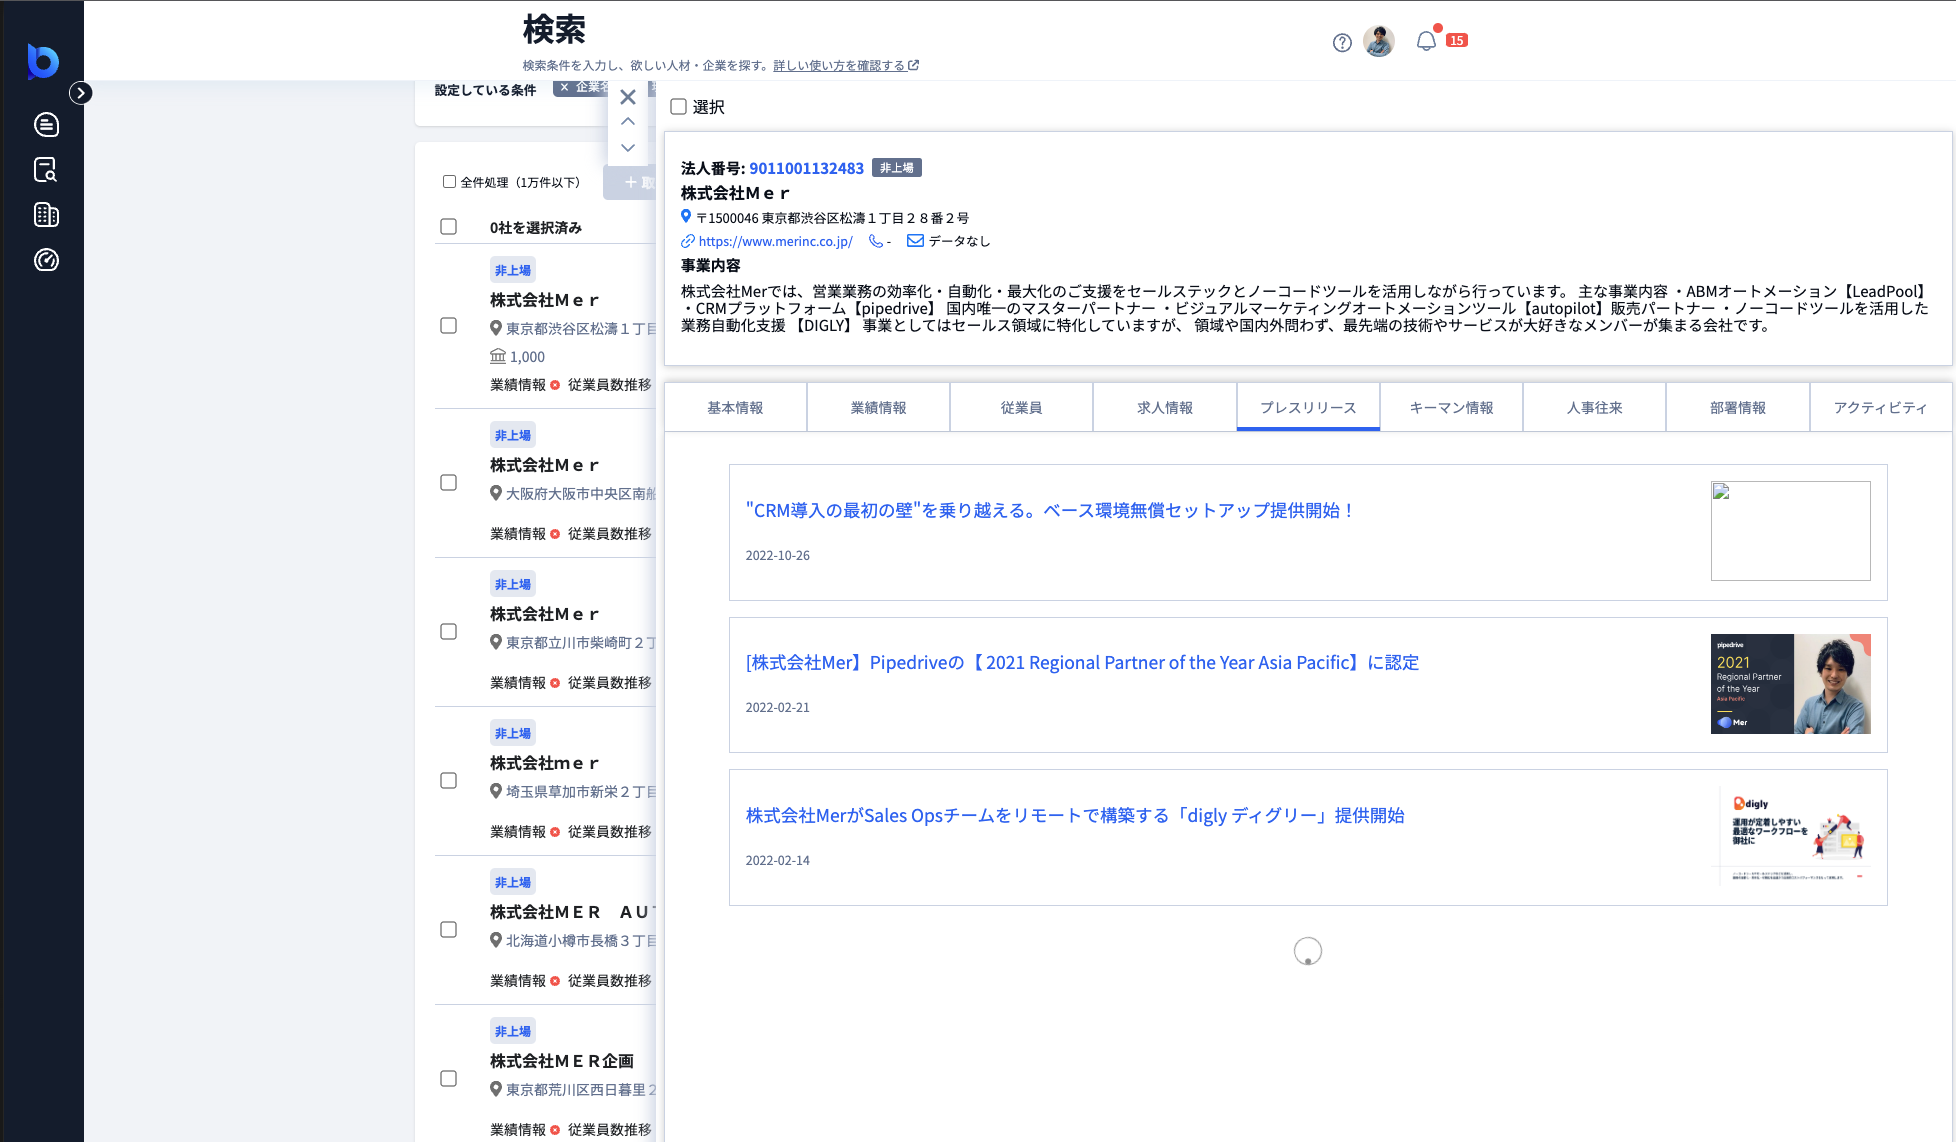Open the company search icon in sidebar
1956x1142 pixels.
point(45,170)
